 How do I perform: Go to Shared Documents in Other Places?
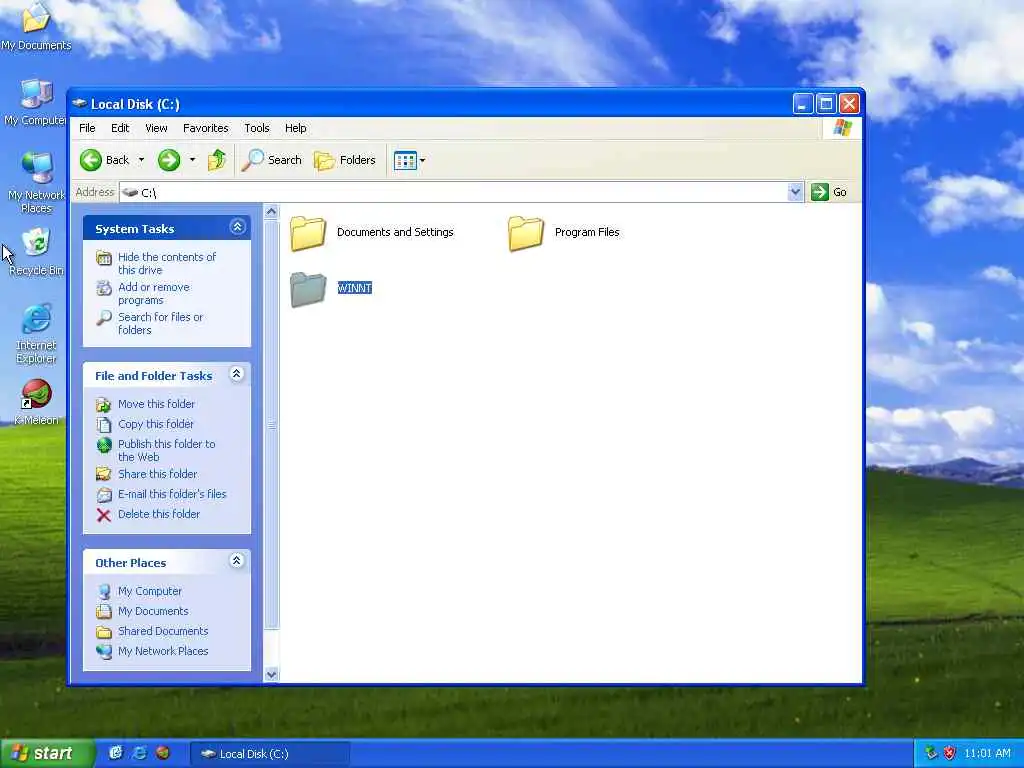(163, 632)
